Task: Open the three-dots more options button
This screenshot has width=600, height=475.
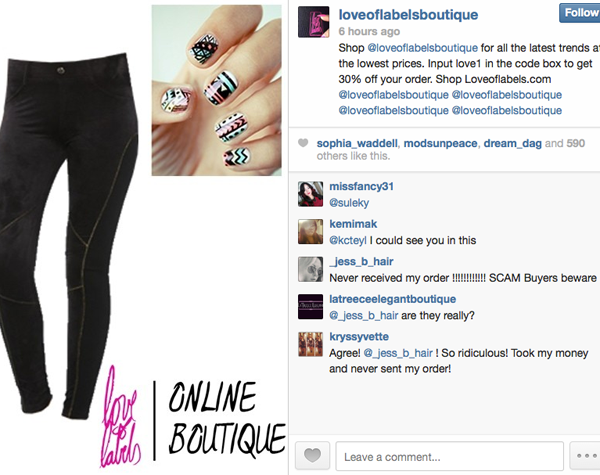Action: [585, 455]
